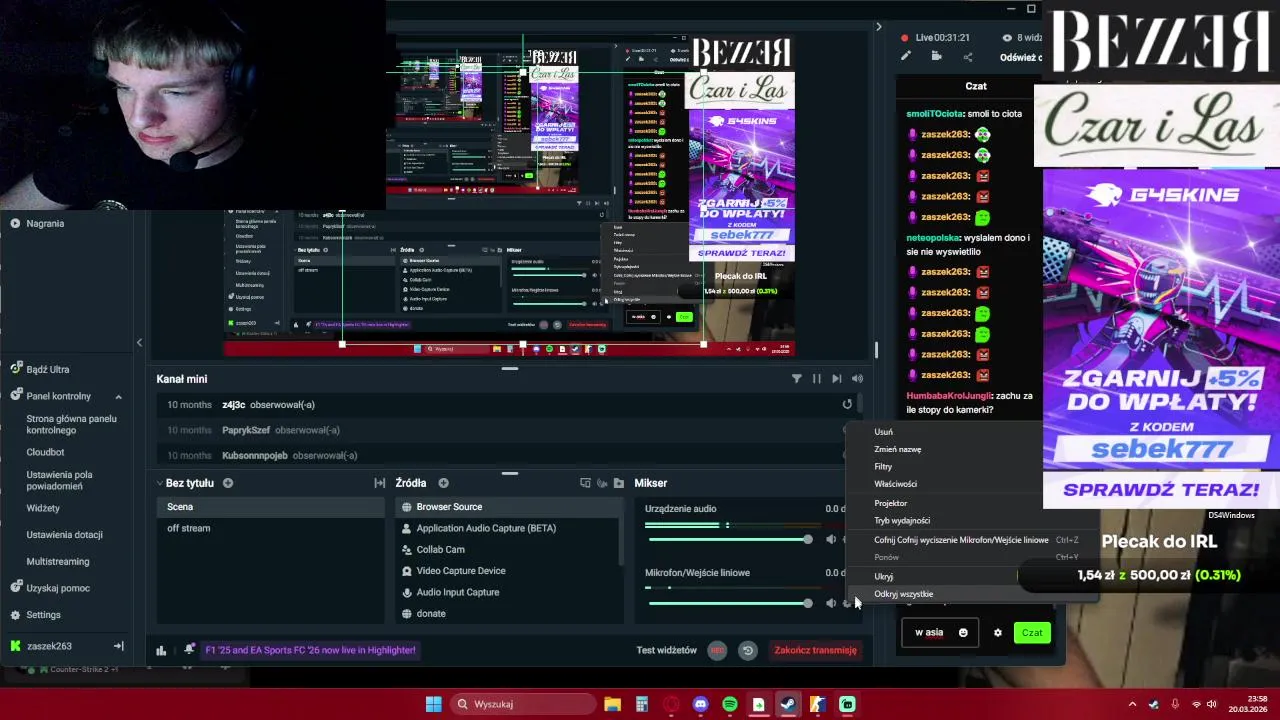Open Nagrania in the sidebar
Viewport: 1280px width, 720px height.
point(45,224)
